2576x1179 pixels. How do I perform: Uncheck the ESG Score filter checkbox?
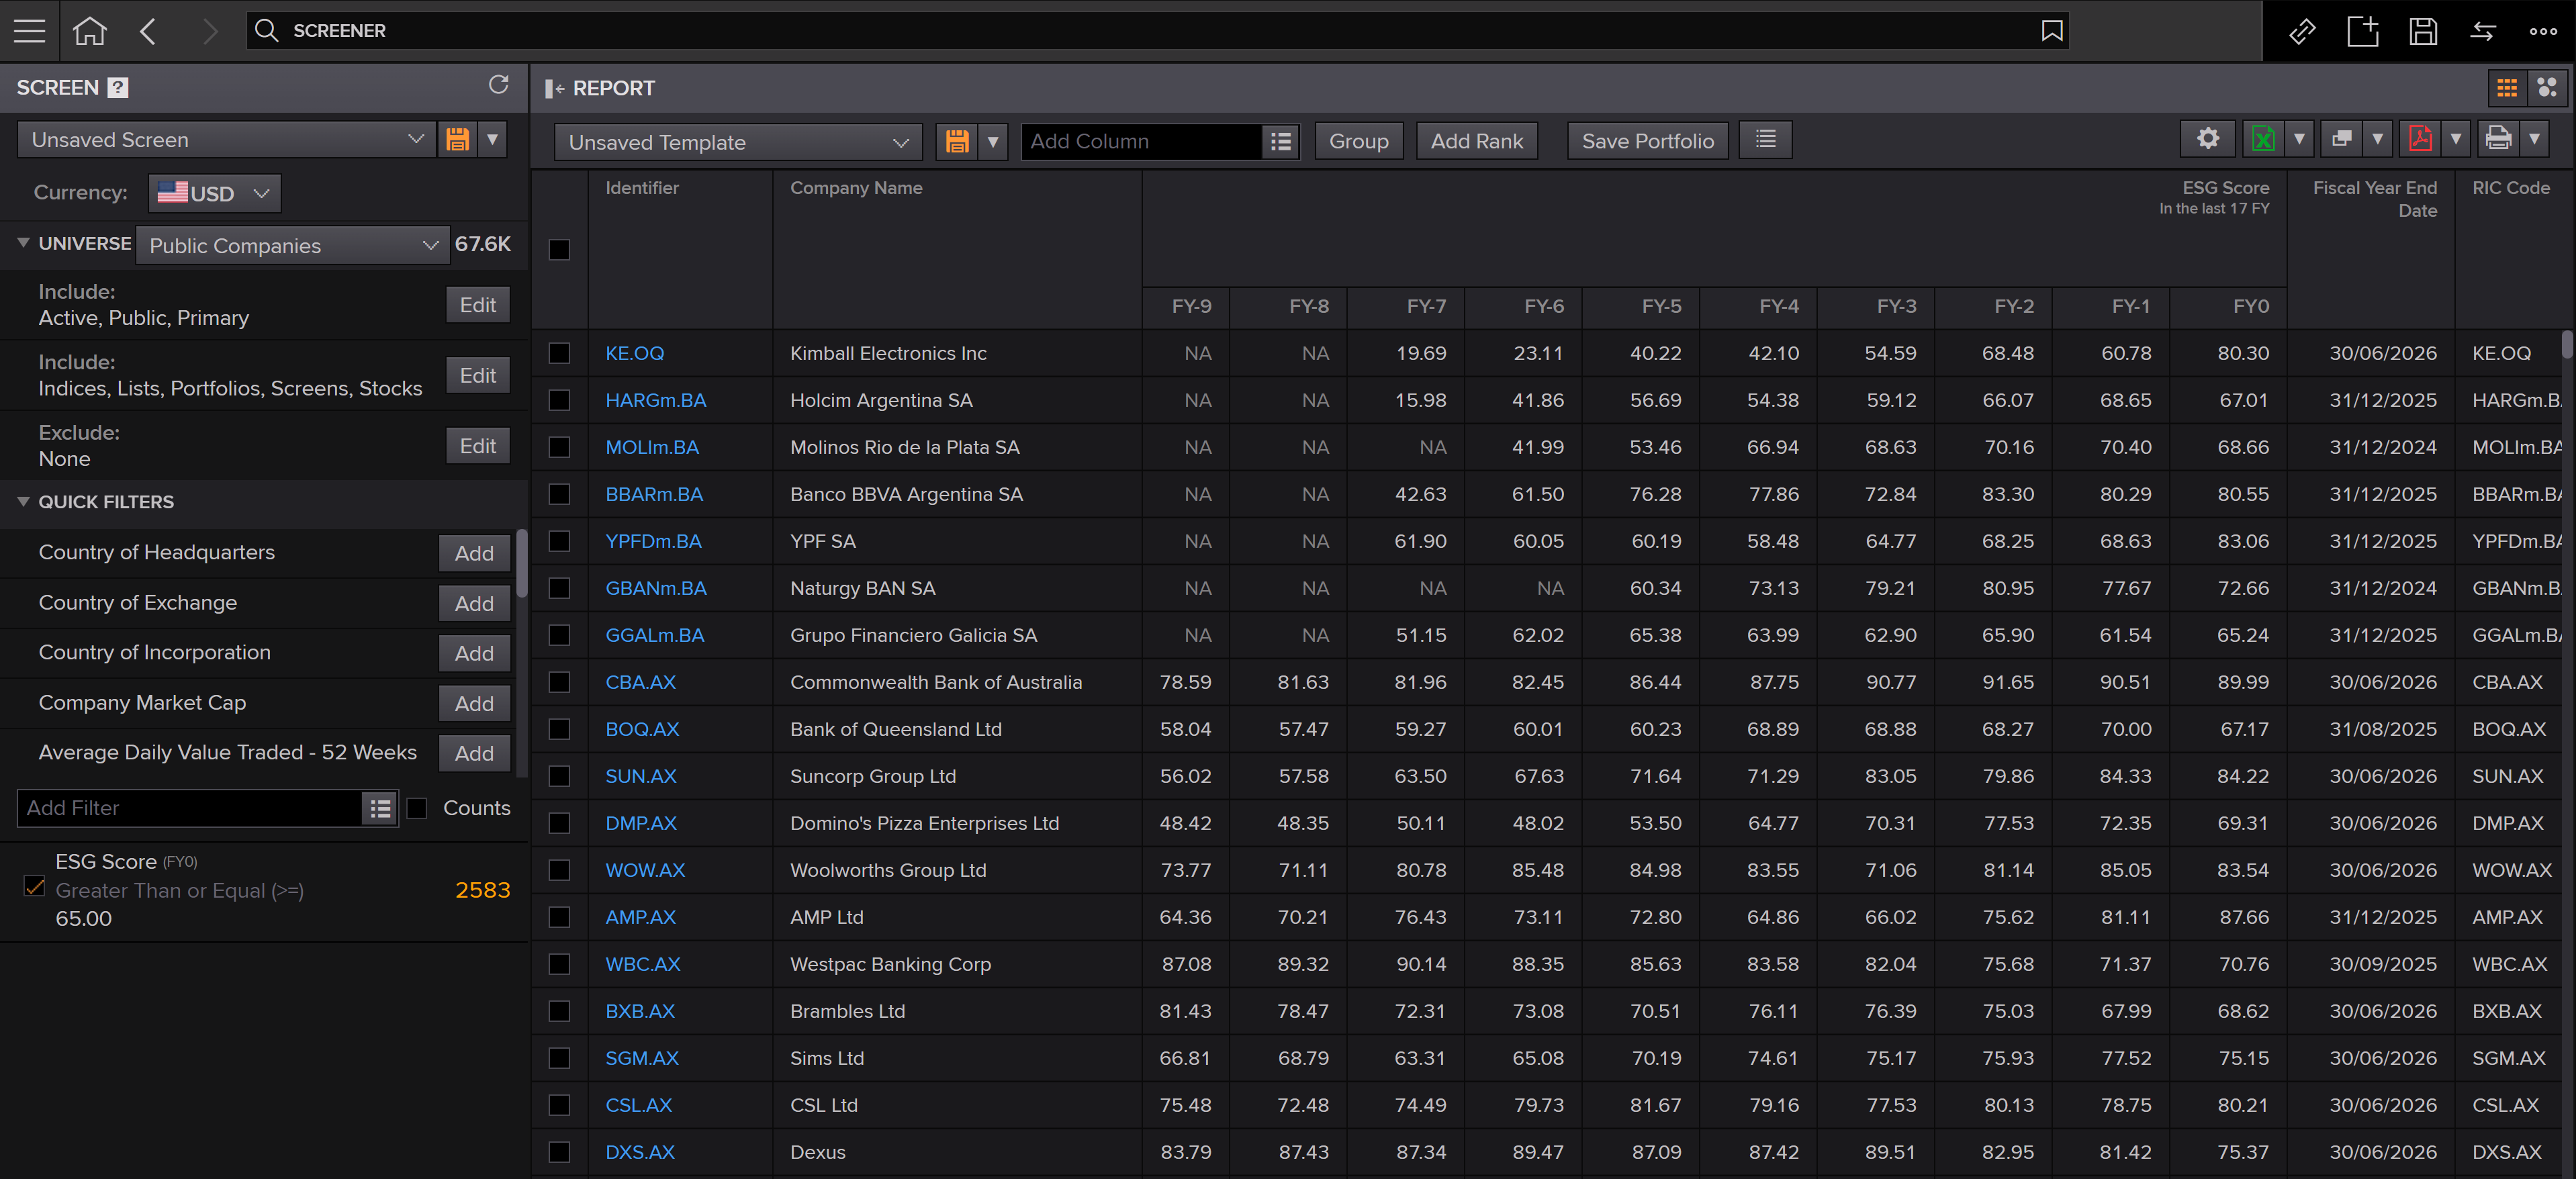point(34,887)
